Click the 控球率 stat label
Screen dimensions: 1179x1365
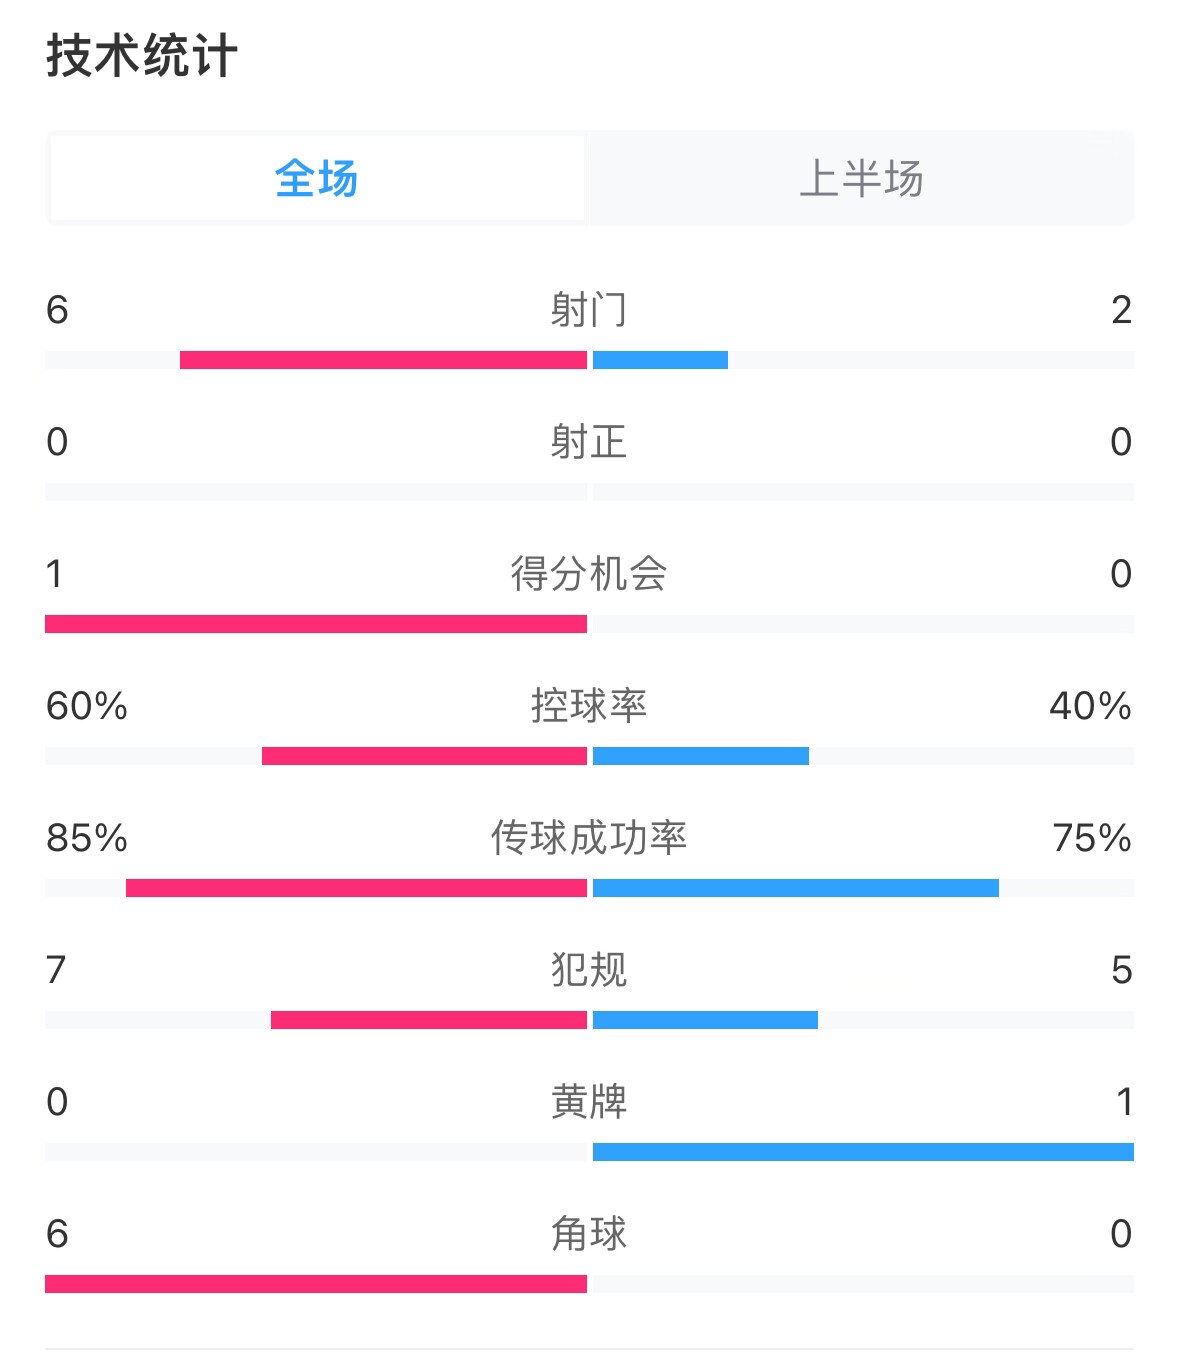pyautogui.click(x=589, y=707)
